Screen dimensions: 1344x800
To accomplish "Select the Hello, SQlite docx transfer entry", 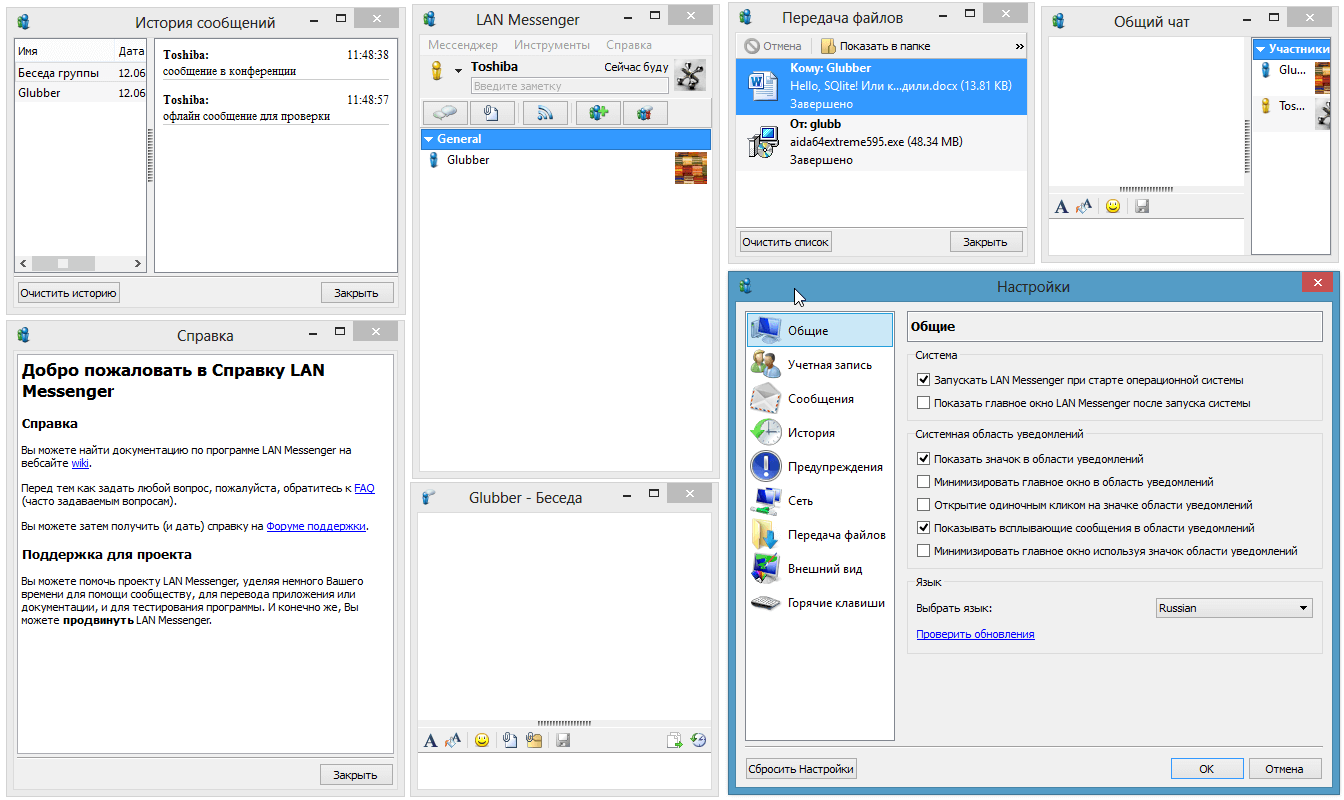I will pyautogui.click(x=881, y=86).
